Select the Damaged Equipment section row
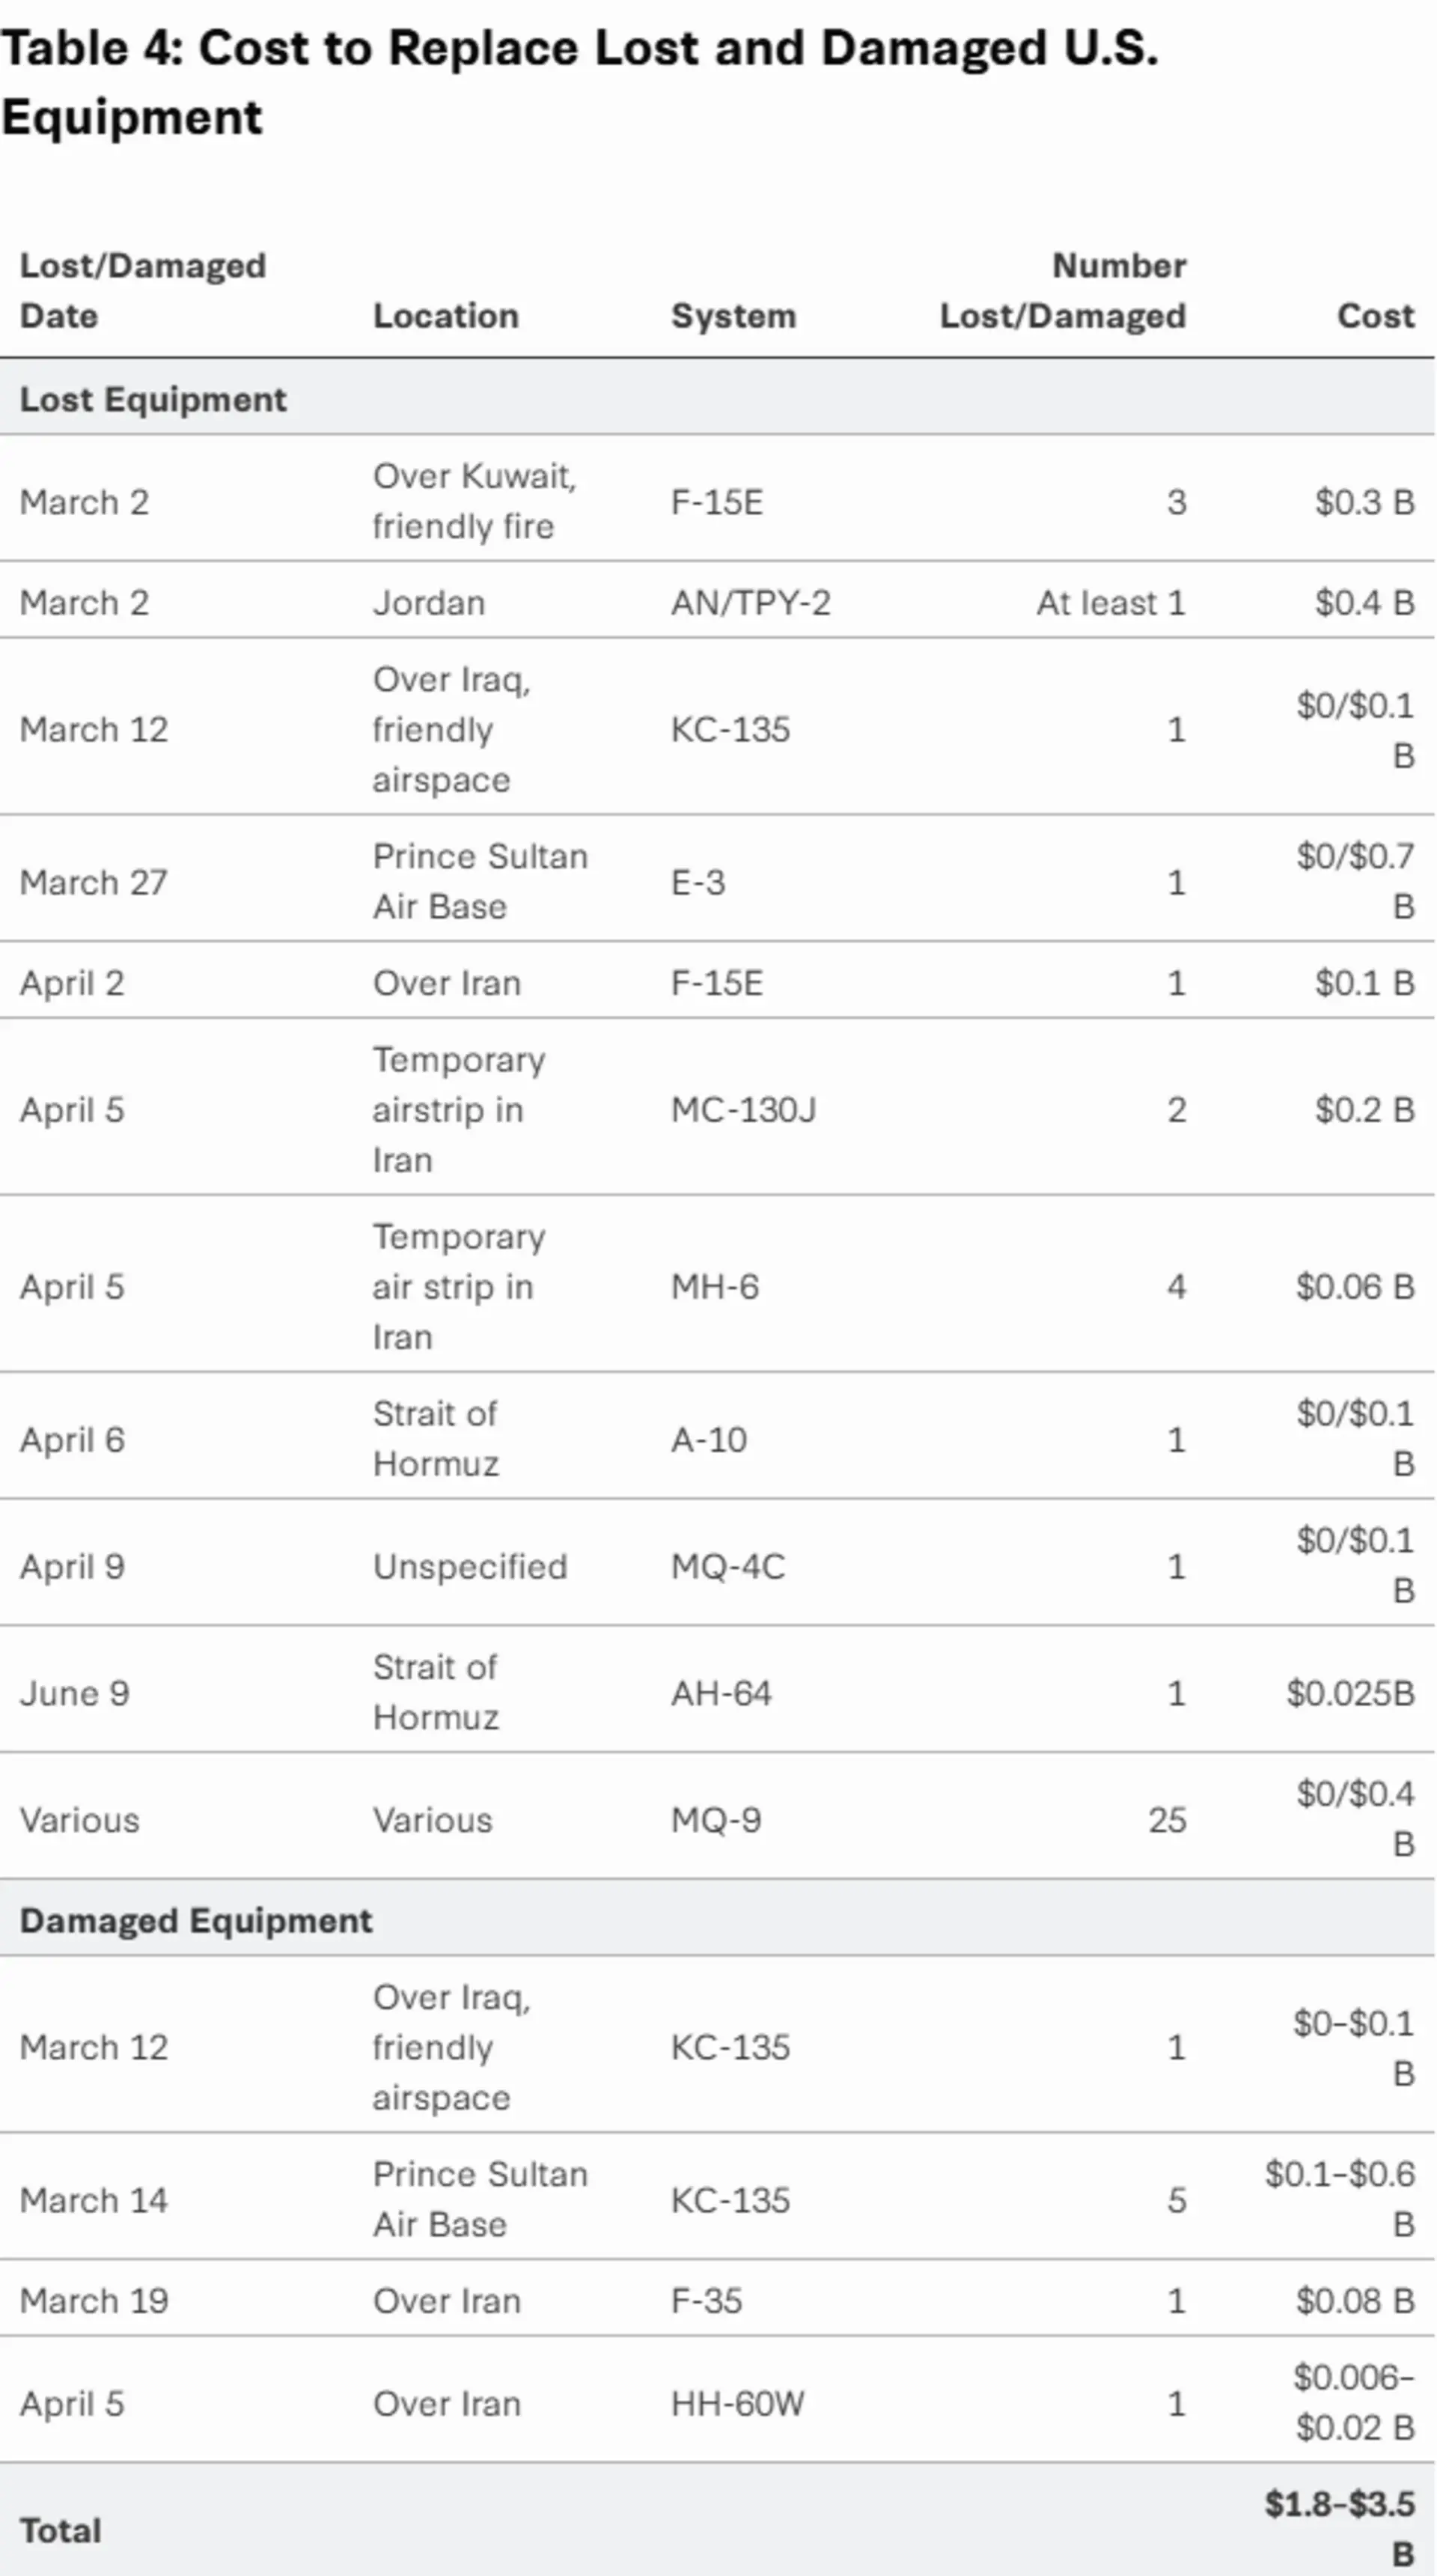The width and height of the screenshot is (1437, 2576). click(x=717, y=1921)
